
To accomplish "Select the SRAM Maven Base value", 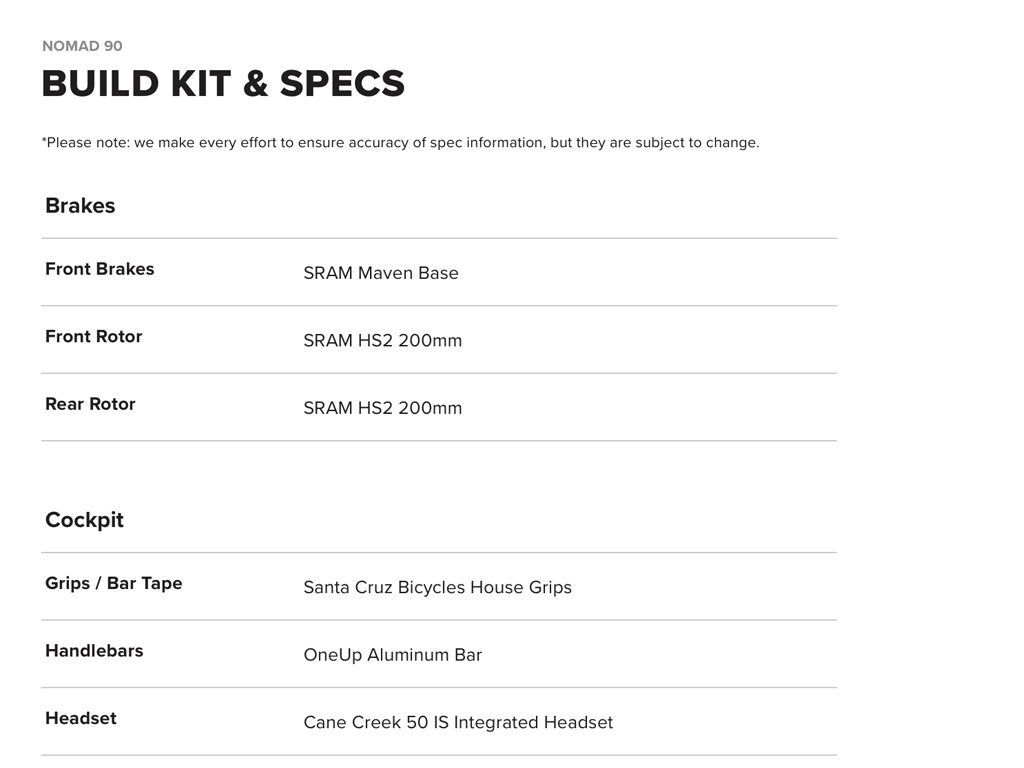I will click(x=381, y=273).
